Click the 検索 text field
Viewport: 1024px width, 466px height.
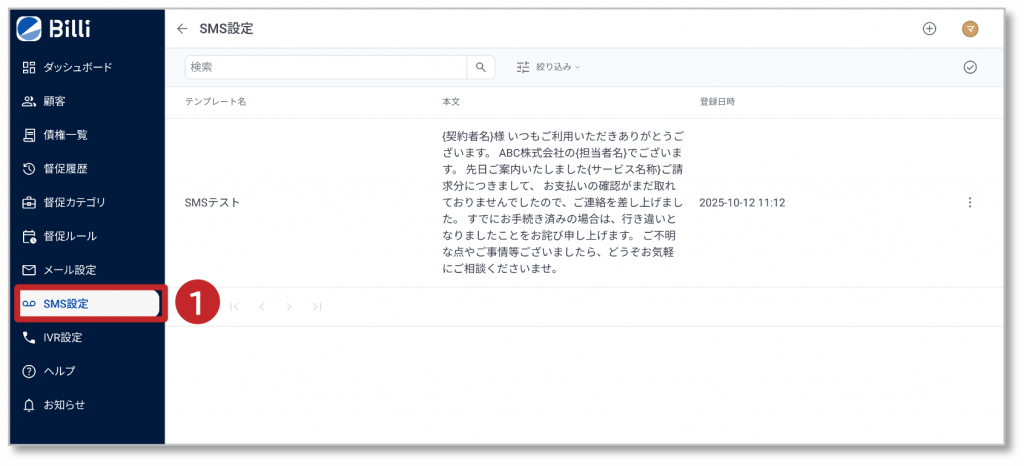pyautogui.click(x=325, y=67)
